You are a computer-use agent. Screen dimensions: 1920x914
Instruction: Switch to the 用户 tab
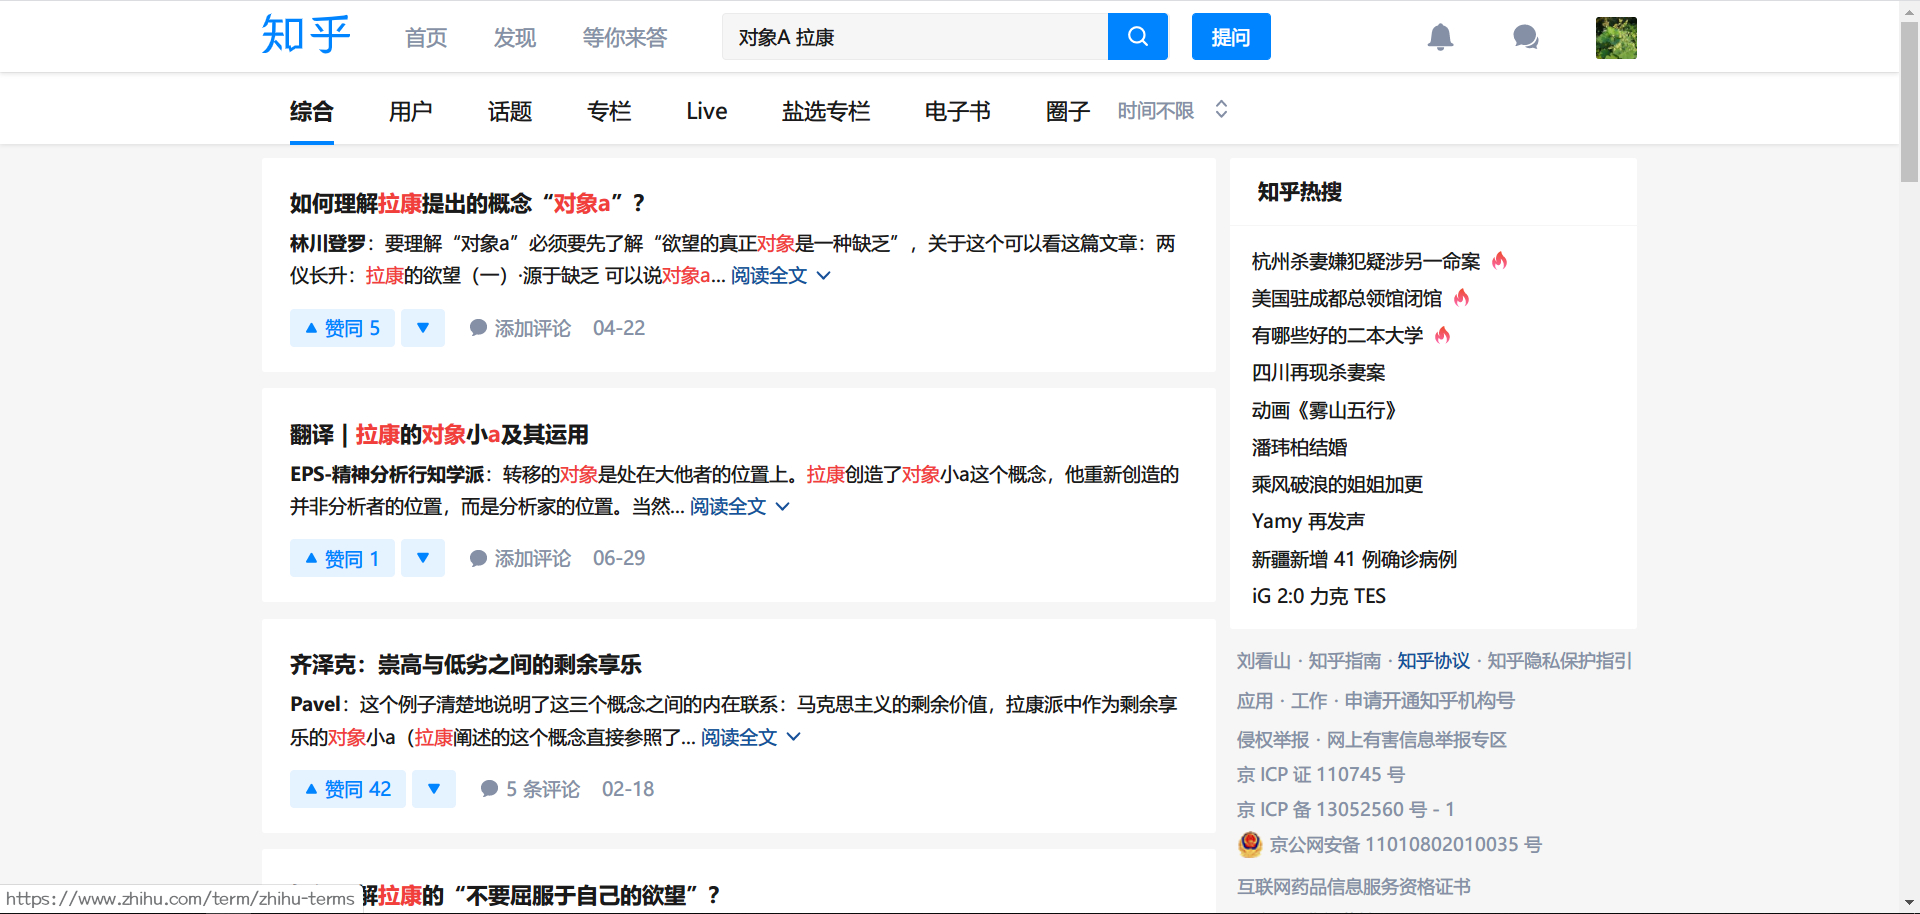pos(410,111)
